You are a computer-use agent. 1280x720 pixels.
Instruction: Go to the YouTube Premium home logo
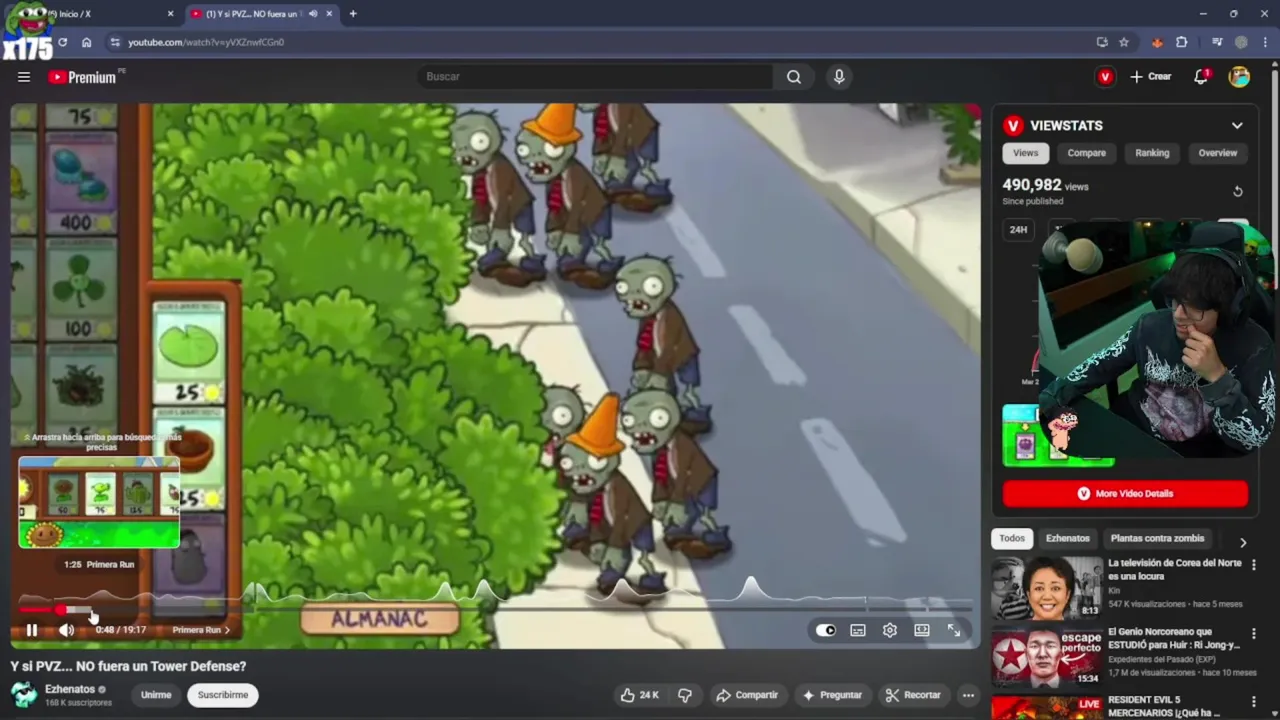(x=82, y=77)
